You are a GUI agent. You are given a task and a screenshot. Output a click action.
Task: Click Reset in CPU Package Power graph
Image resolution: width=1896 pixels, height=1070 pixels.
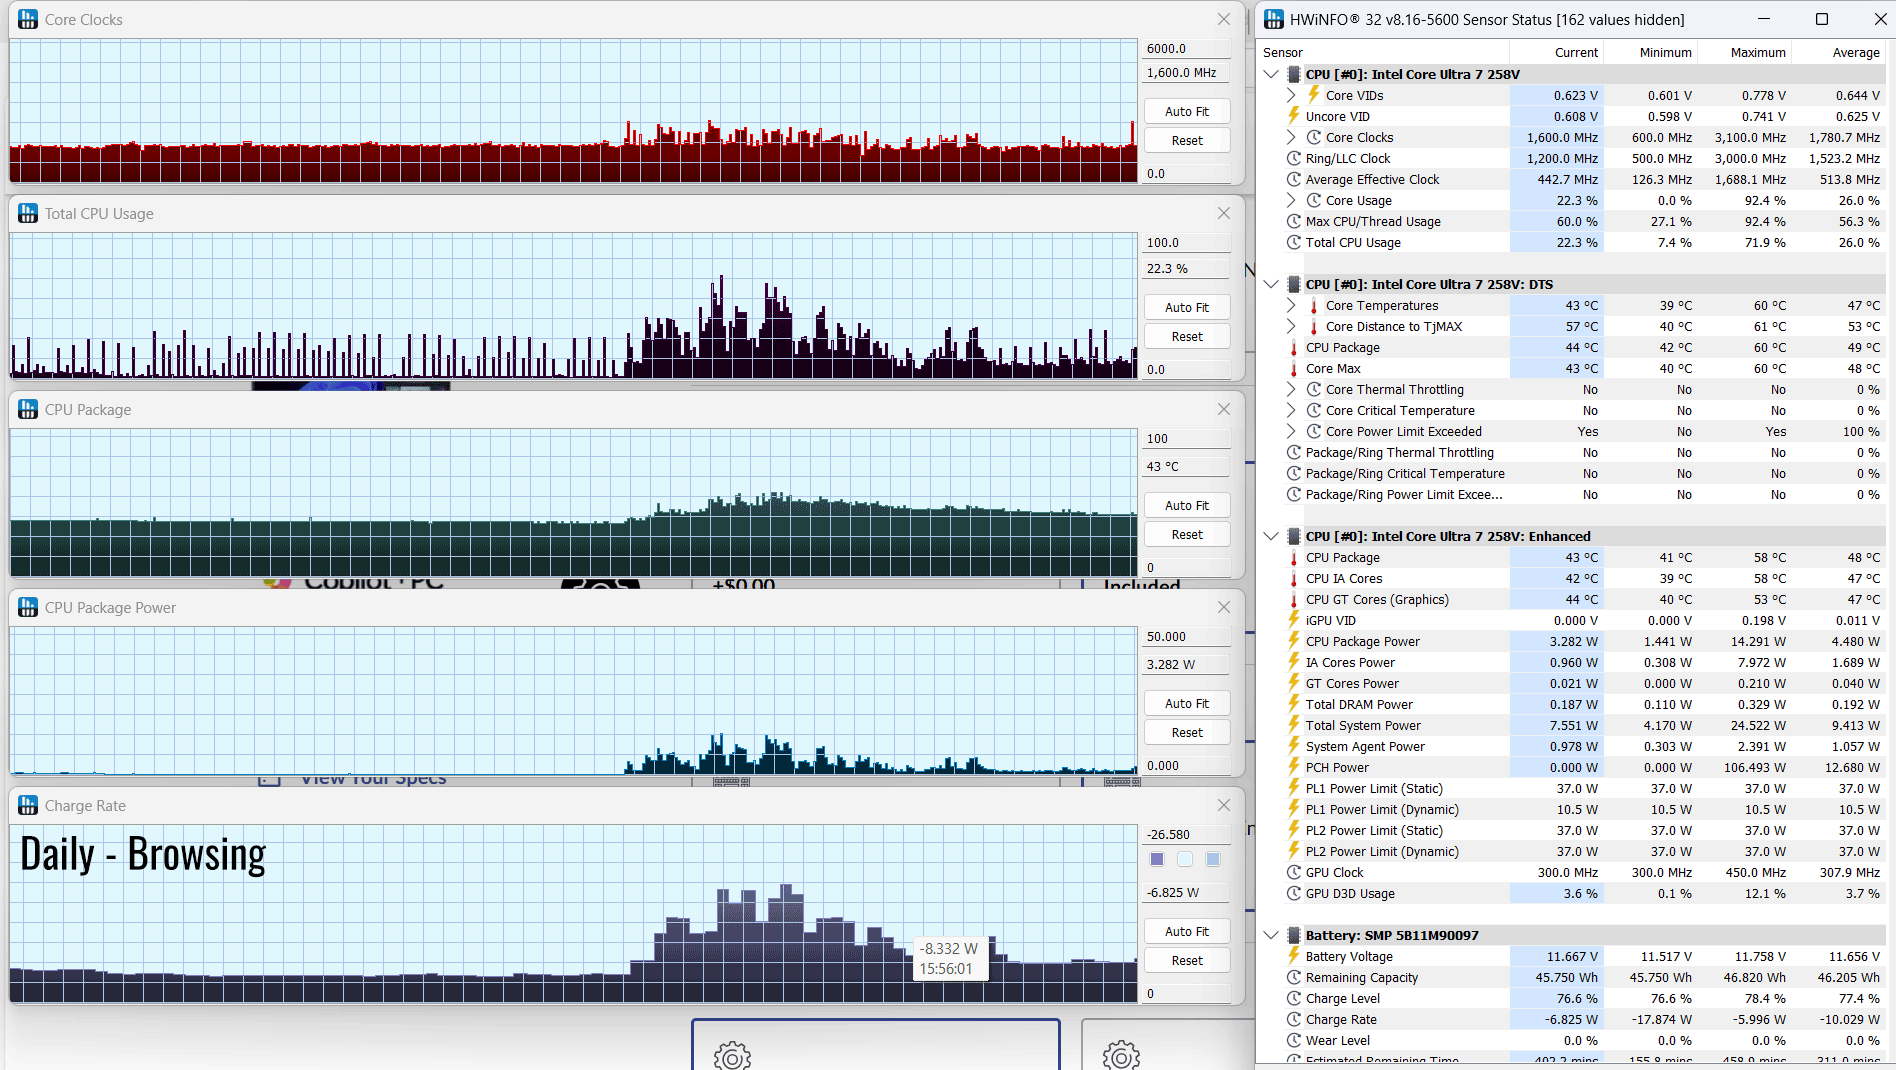1187,732
